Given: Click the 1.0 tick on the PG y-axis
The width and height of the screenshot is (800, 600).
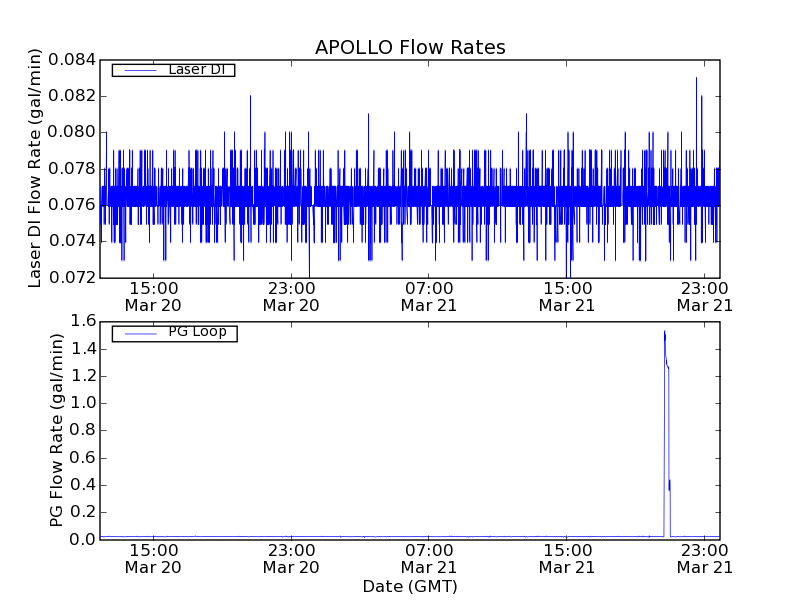Looking at the screenshot, I should [x=83, y=403].
